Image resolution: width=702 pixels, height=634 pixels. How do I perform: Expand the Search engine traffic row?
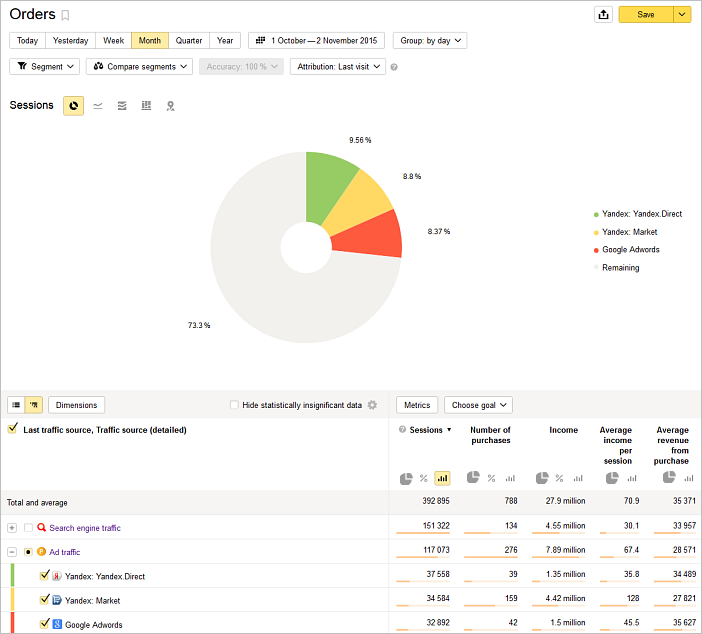pyautogui.click(x=12, y=527)
